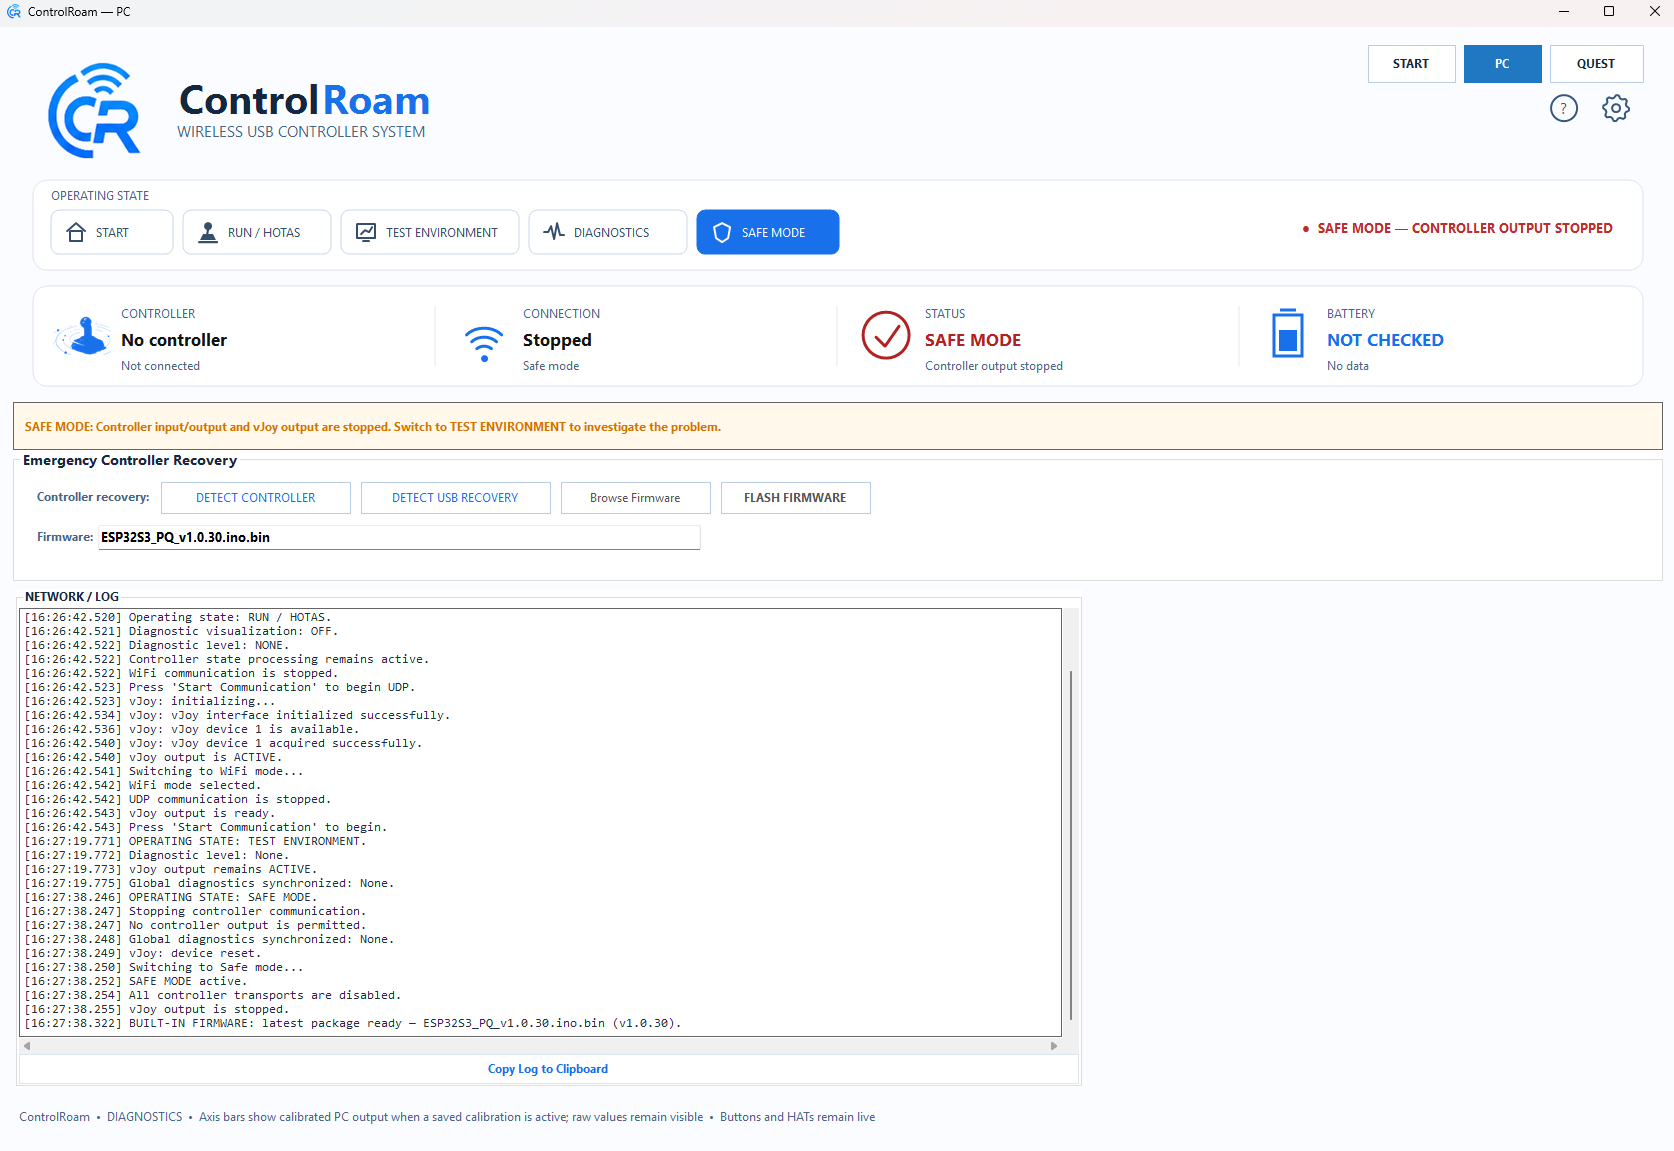Viewport: 1674px width, 1151px height.
Task: Click log line 'SAFE MODE active.'
Action: pos(136,982)
